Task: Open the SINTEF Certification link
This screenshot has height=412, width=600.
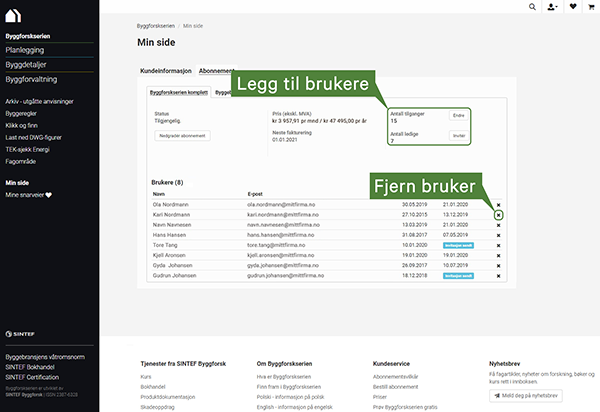Action: point(32,377)
